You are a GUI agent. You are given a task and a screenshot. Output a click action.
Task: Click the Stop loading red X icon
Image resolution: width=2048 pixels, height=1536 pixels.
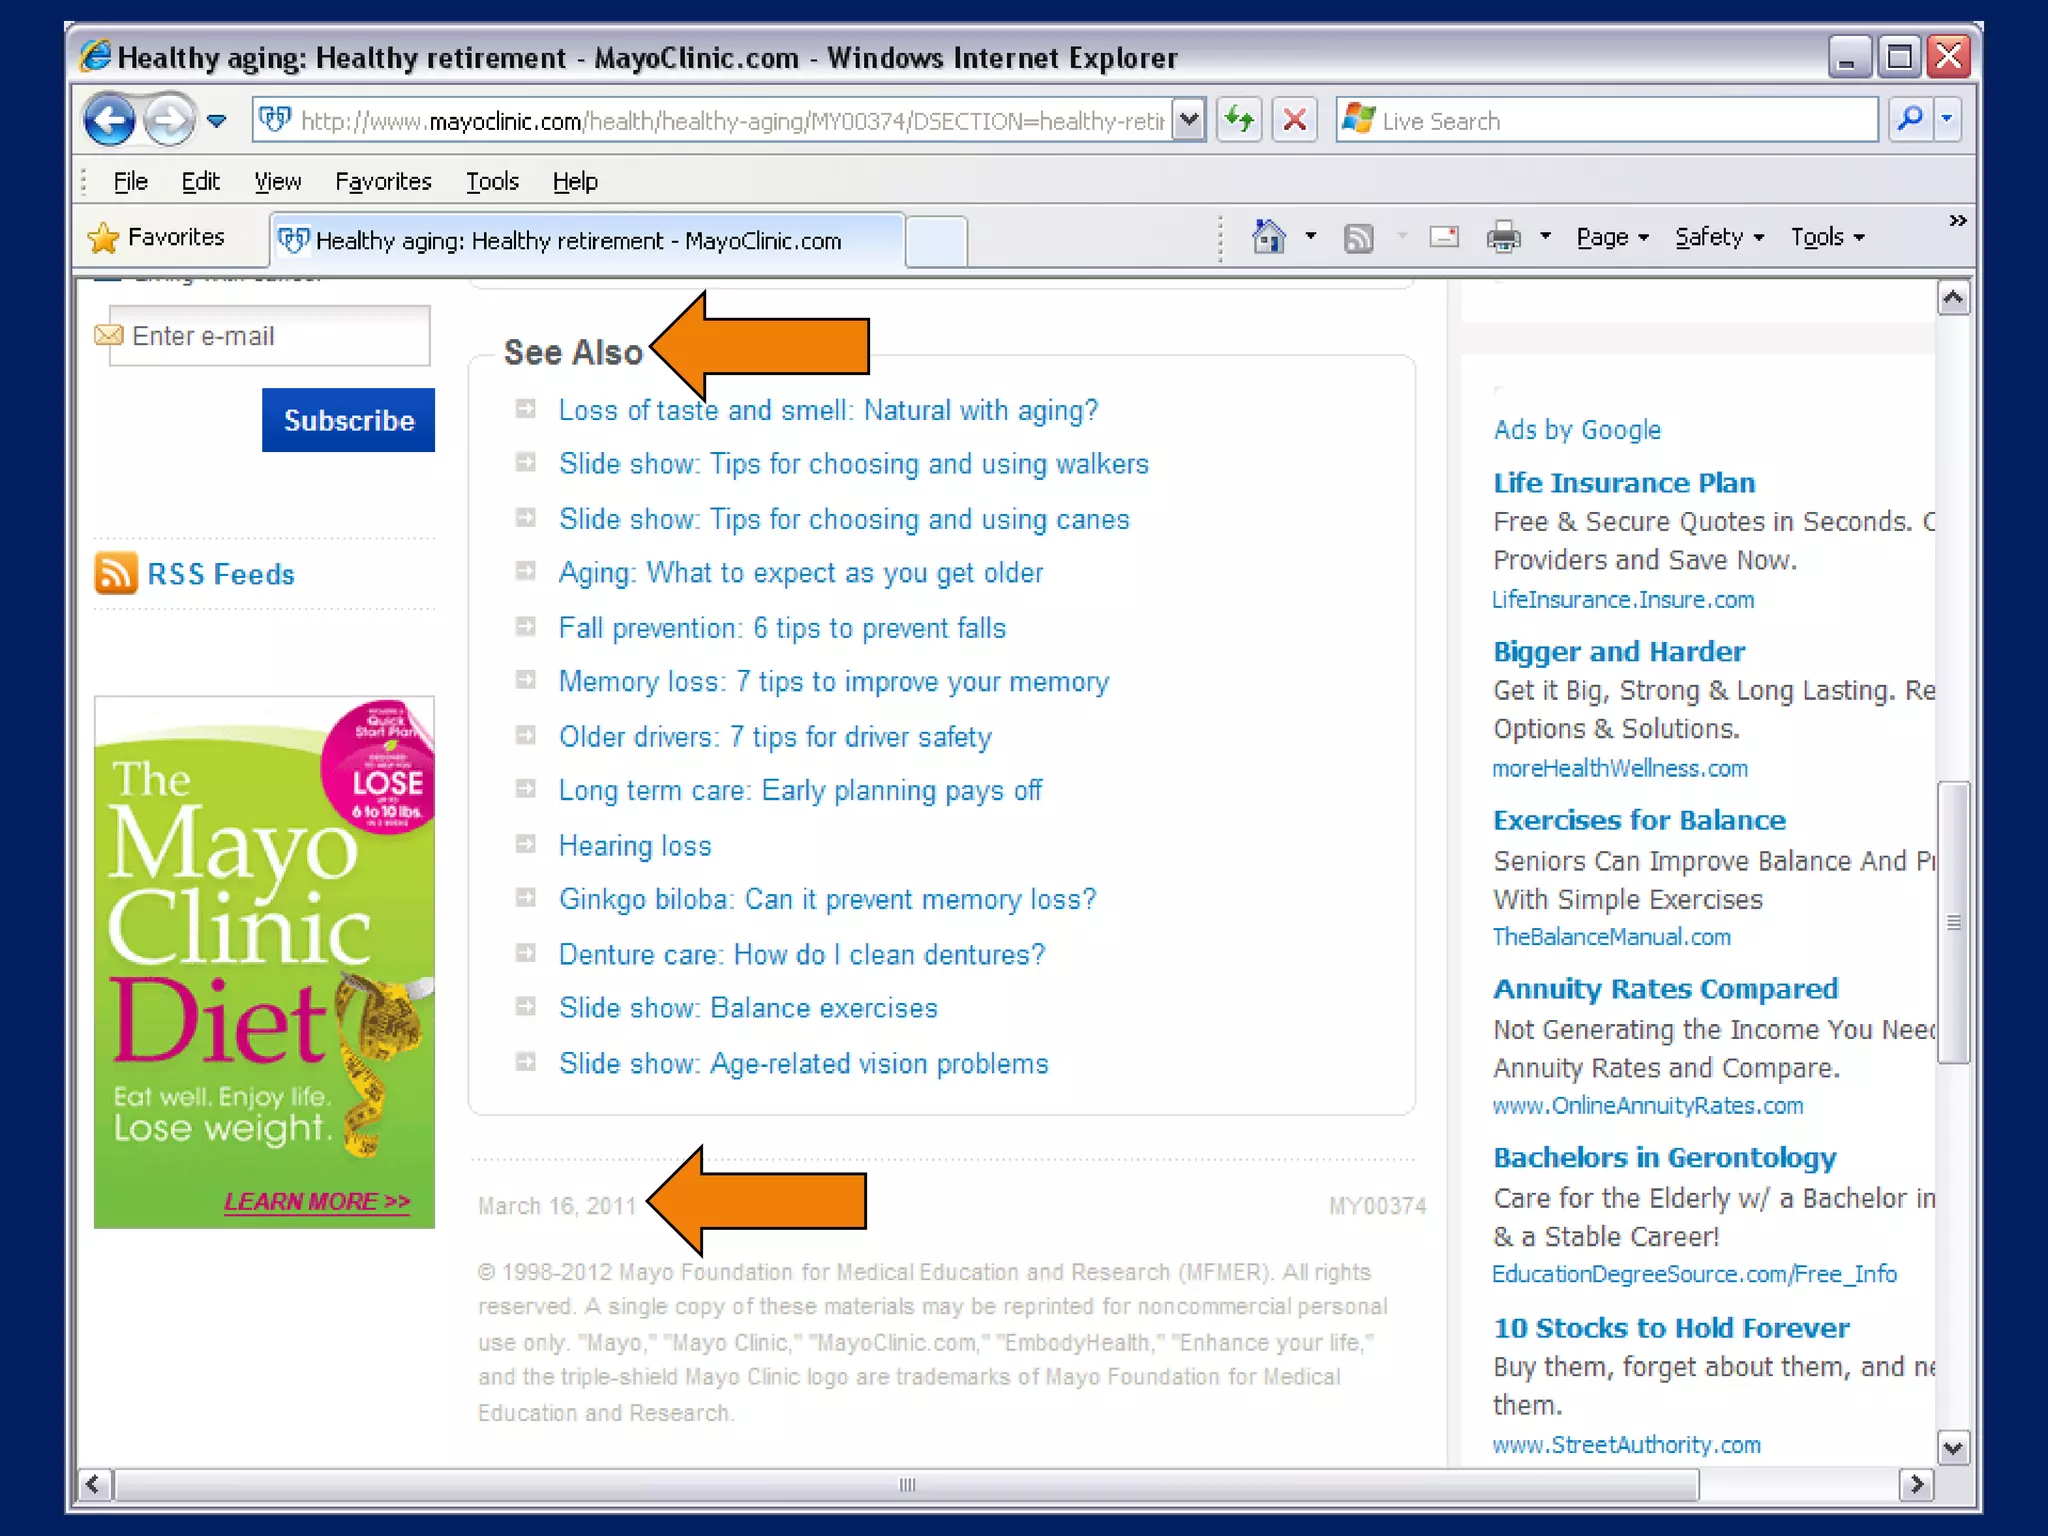1295,121
